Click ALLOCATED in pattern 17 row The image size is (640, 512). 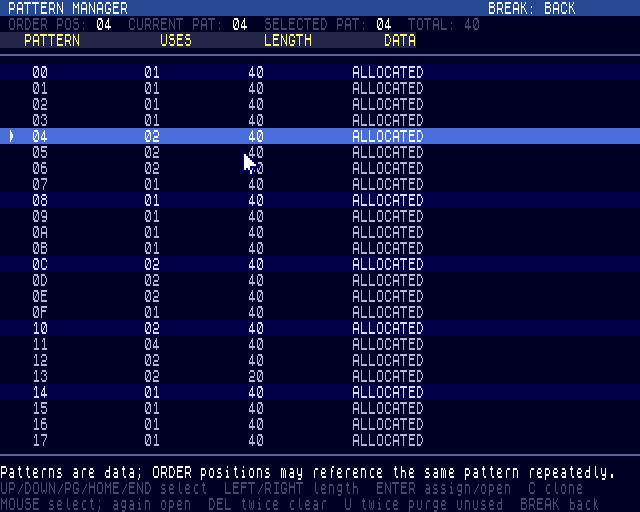point(388,440)
